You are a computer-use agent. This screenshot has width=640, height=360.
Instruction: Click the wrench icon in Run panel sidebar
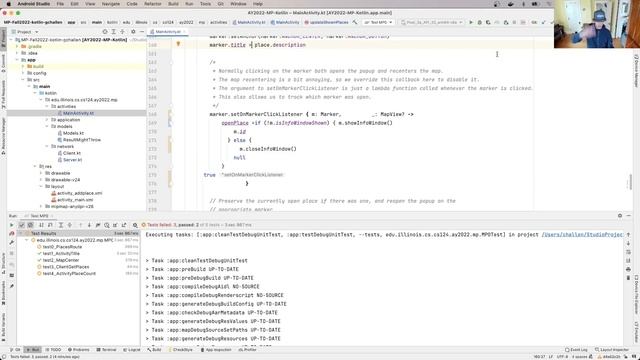click(12, 242)
